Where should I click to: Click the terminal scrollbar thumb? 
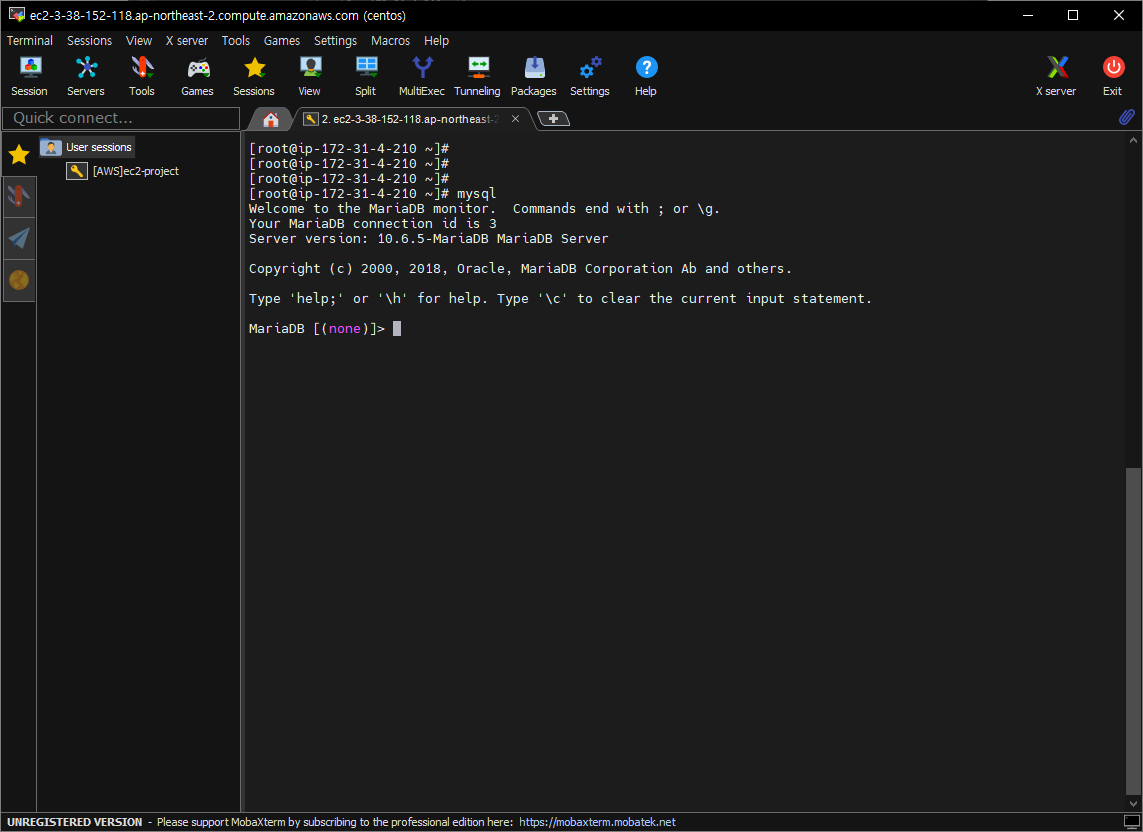pyautogui.click(x=1133, y=631)
